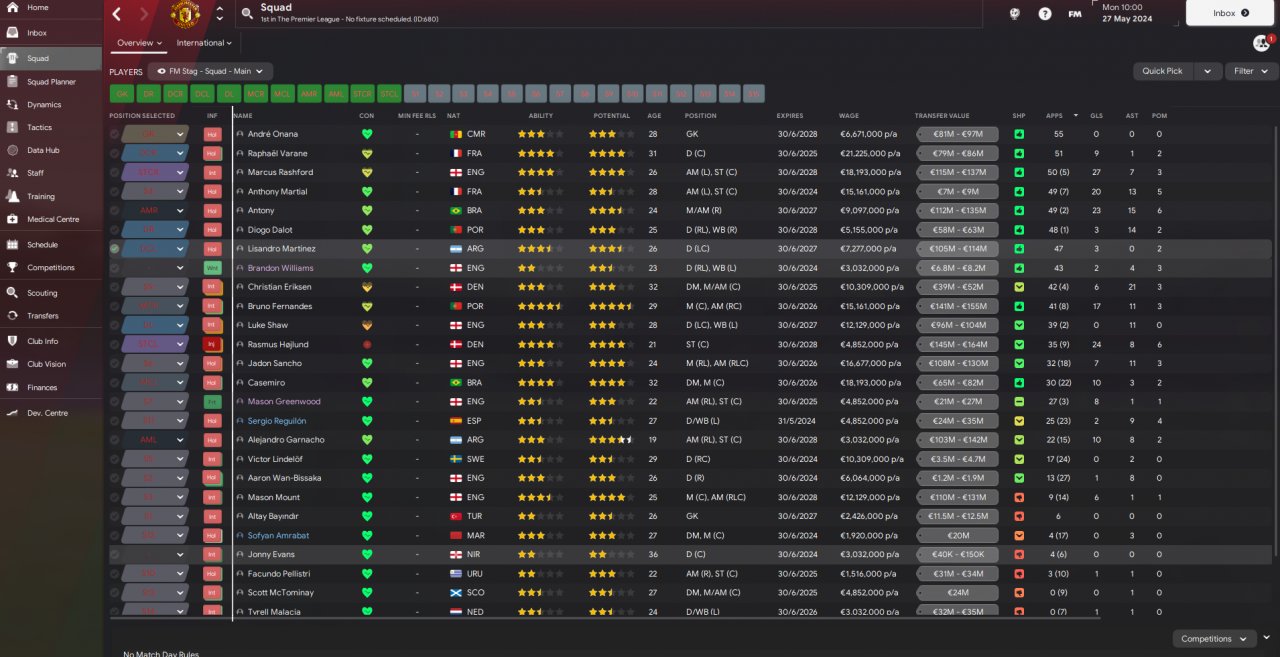
Task: Toggle selection check for Marcus Rashford row
Action: (x=114, y=172)
